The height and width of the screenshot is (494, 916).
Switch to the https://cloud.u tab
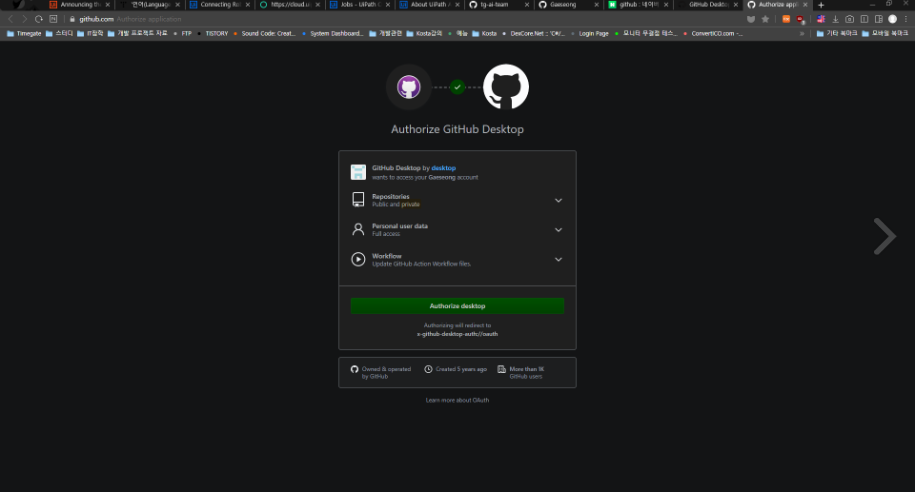[x=290, y=5]
